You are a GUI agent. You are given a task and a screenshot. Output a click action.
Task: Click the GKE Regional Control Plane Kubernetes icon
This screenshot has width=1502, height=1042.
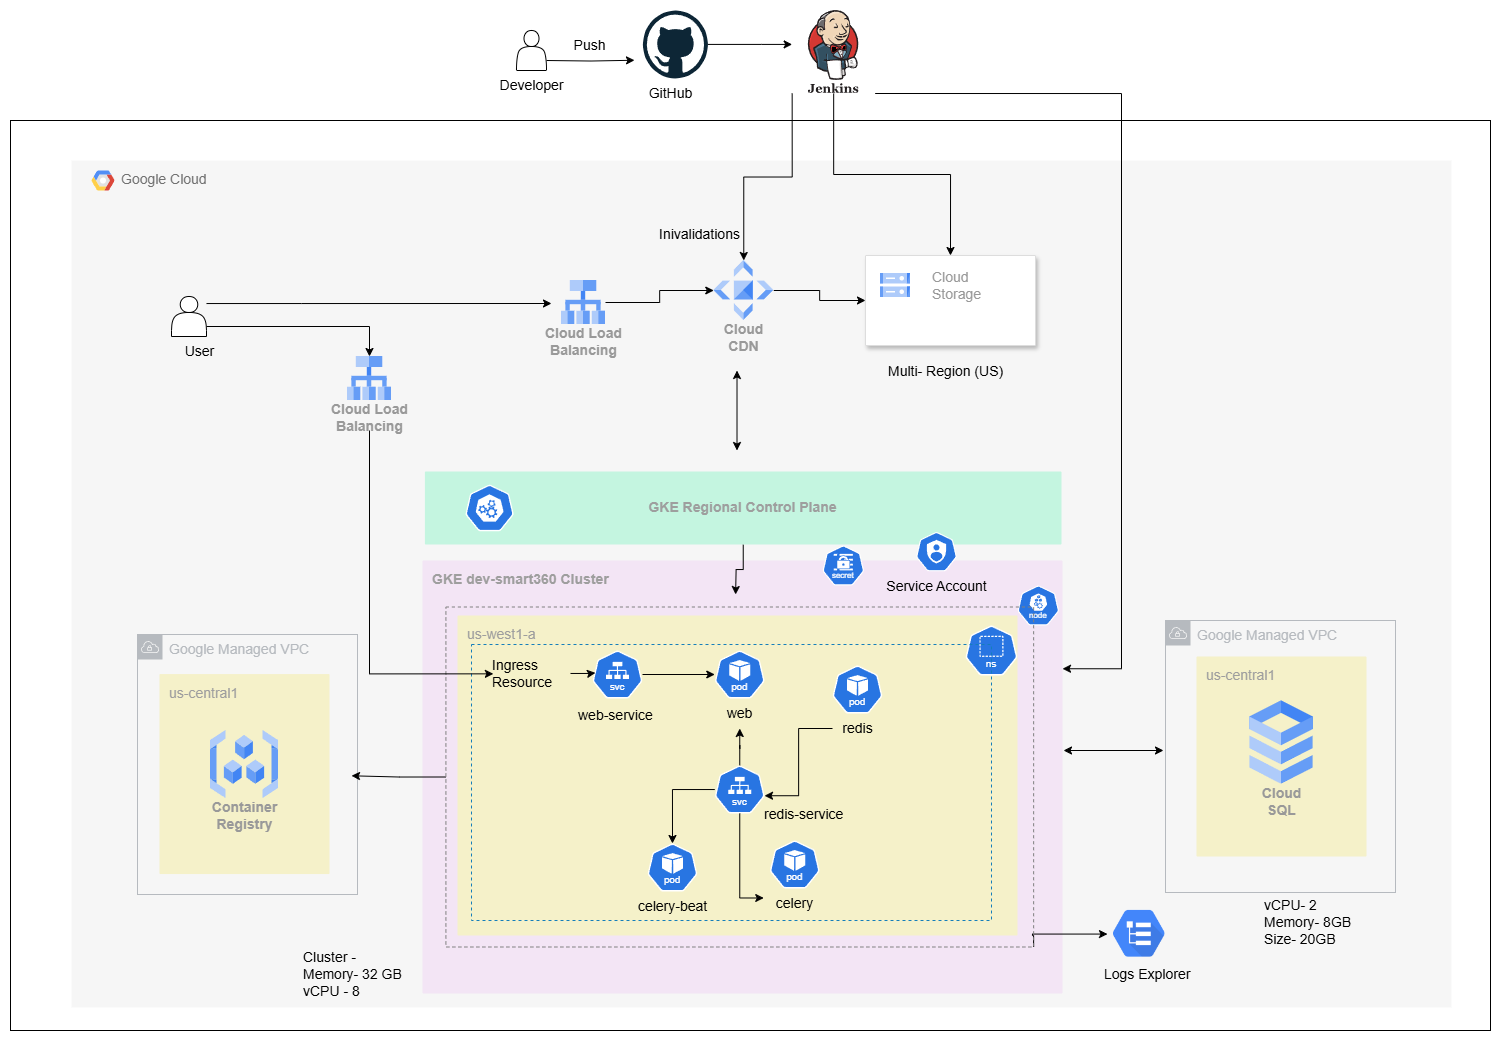click(x=489, y=508)
